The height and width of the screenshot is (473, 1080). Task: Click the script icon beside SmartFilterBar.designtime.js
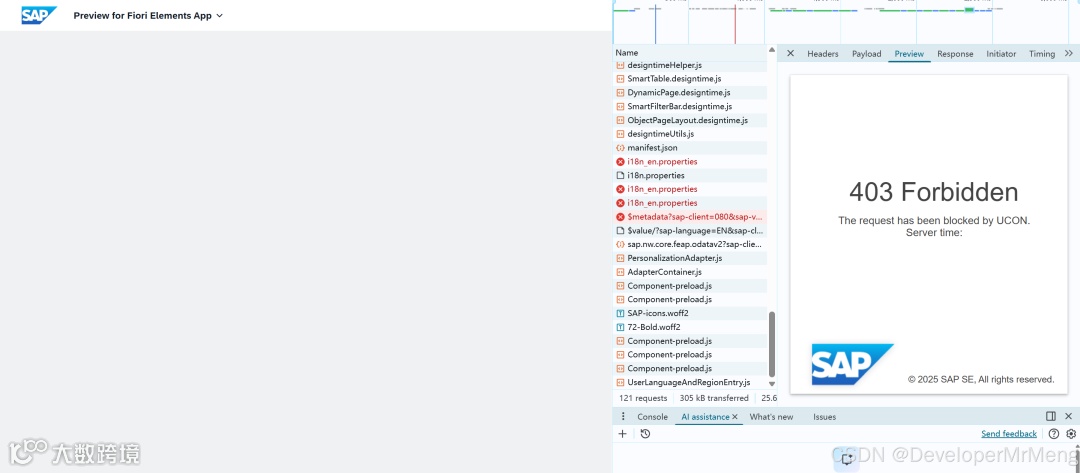pyautogui.click(x=620, y=107)
